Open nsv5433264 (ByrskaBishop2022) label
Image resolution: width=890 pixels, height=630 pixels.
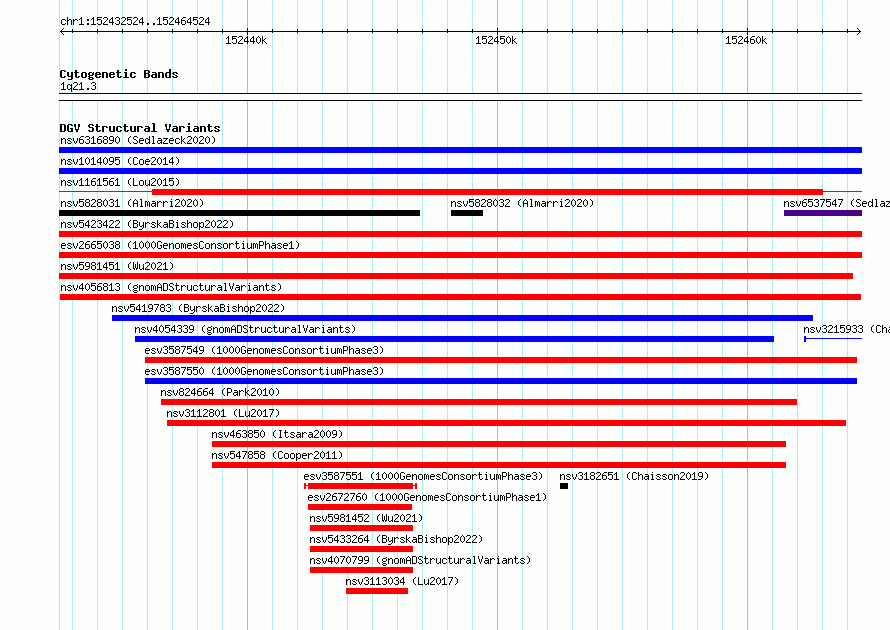coord(396,539)
